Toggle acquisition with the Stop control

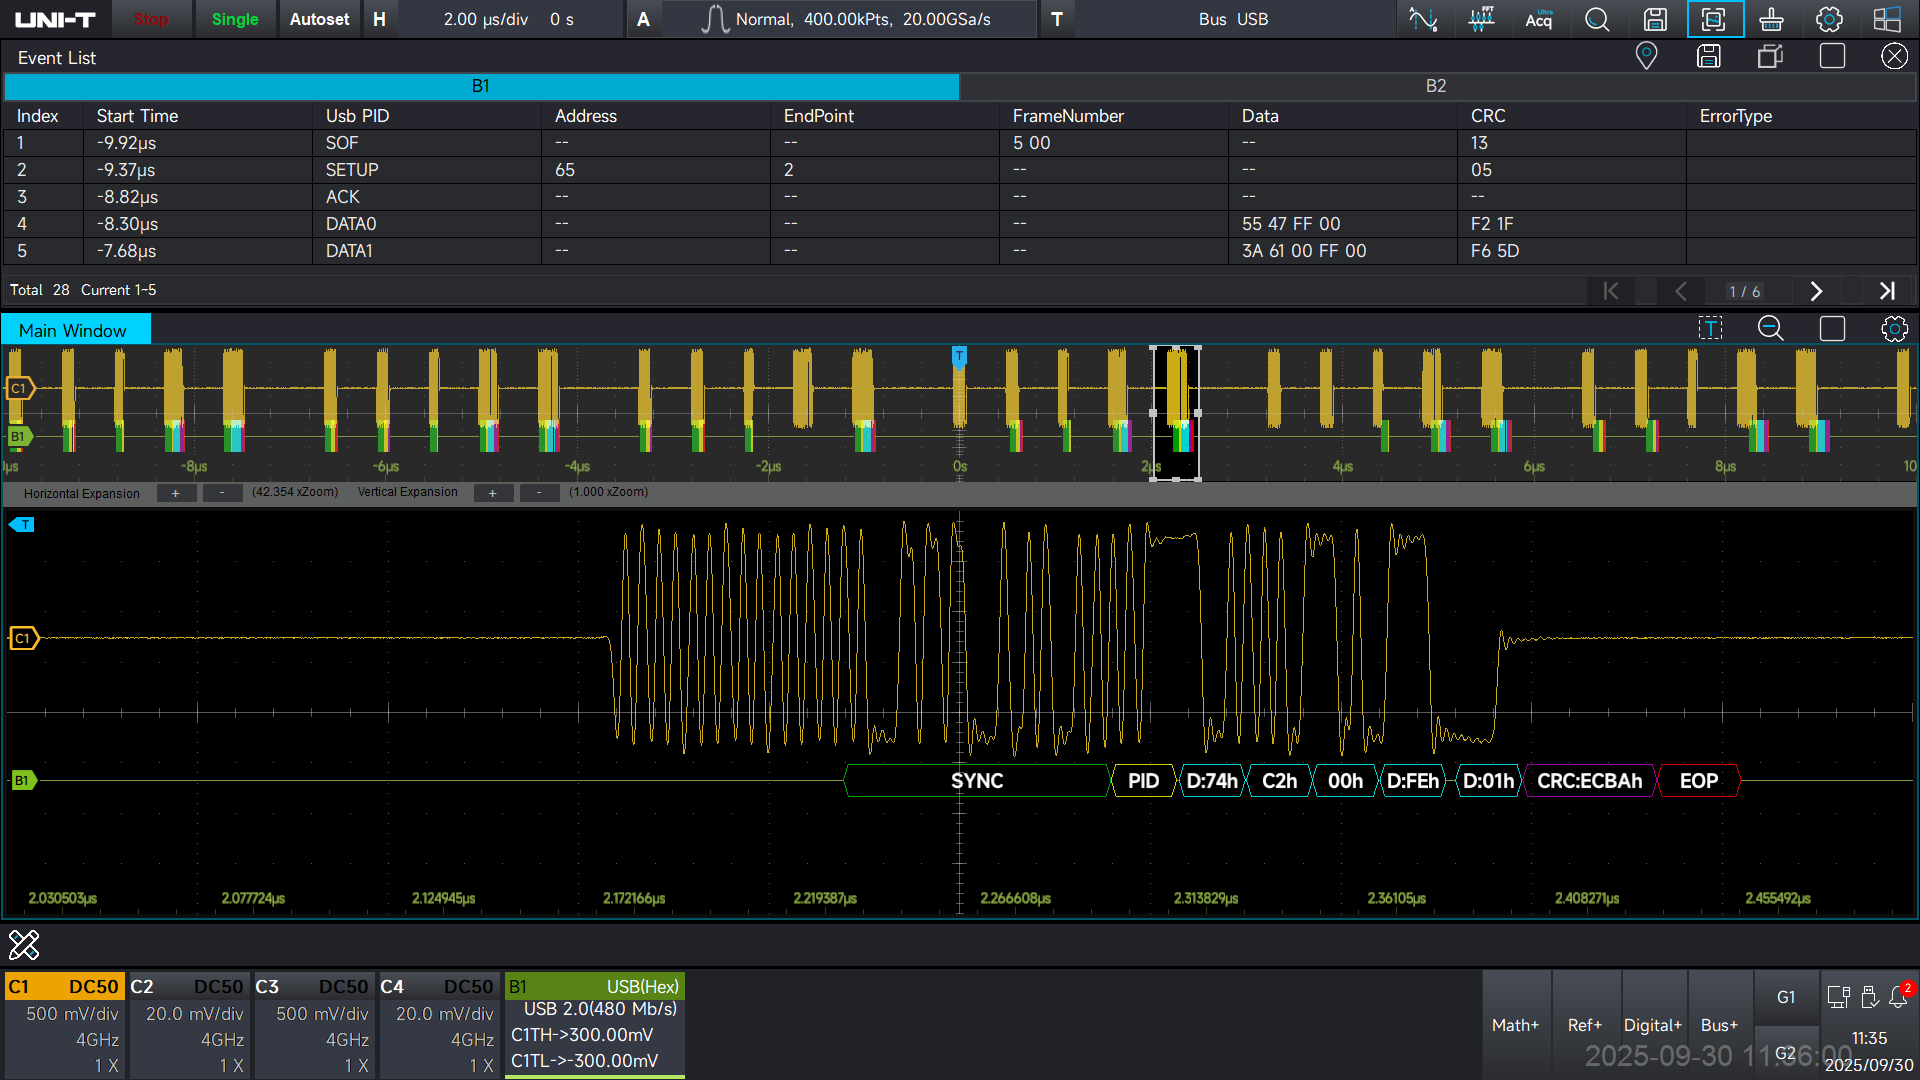pyautogui.click(x=151, y=19)
